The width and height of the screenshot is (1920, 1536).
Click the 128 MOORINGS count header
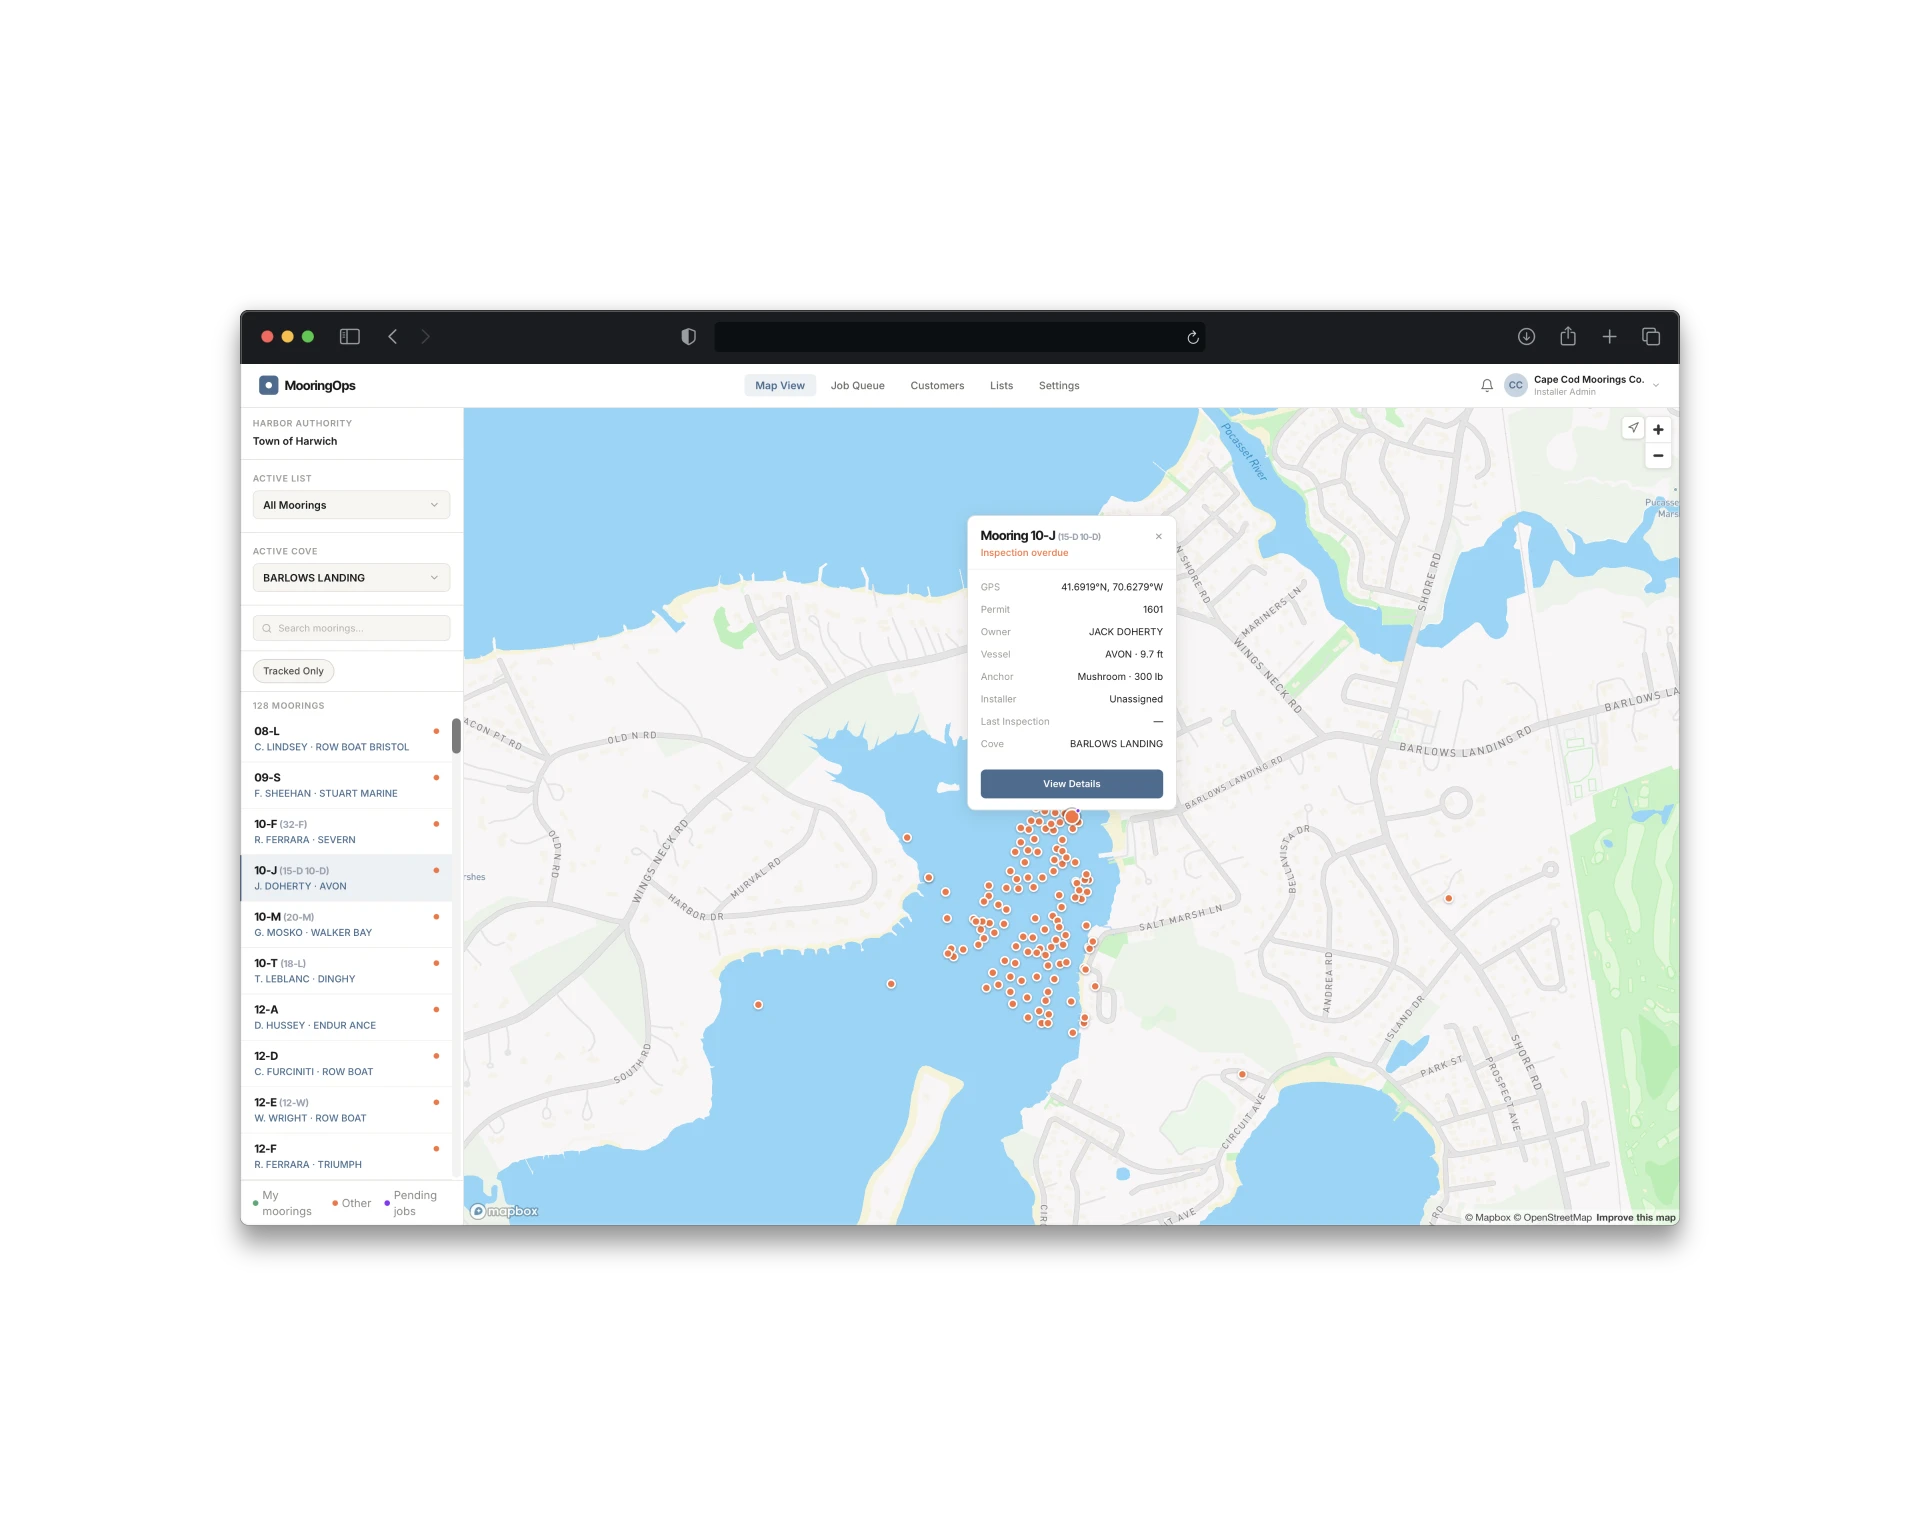[x=288, y=706]
